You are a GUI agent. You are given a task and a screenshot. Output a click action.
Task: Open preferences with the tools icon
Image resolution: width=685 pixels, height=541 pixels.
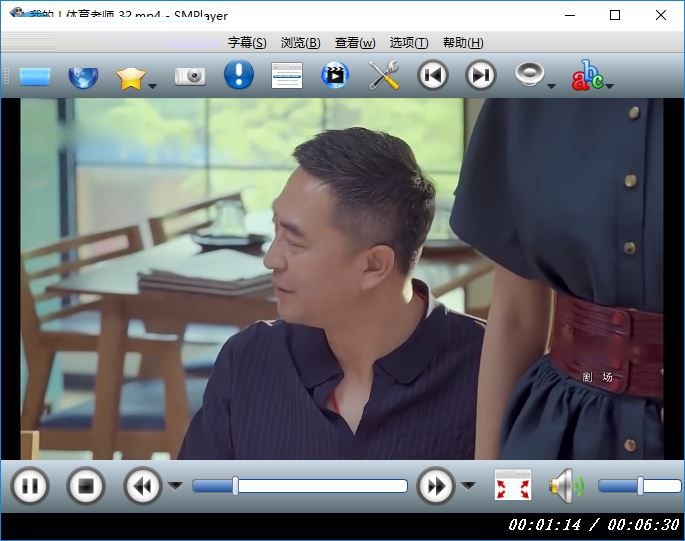pos(384,76)
